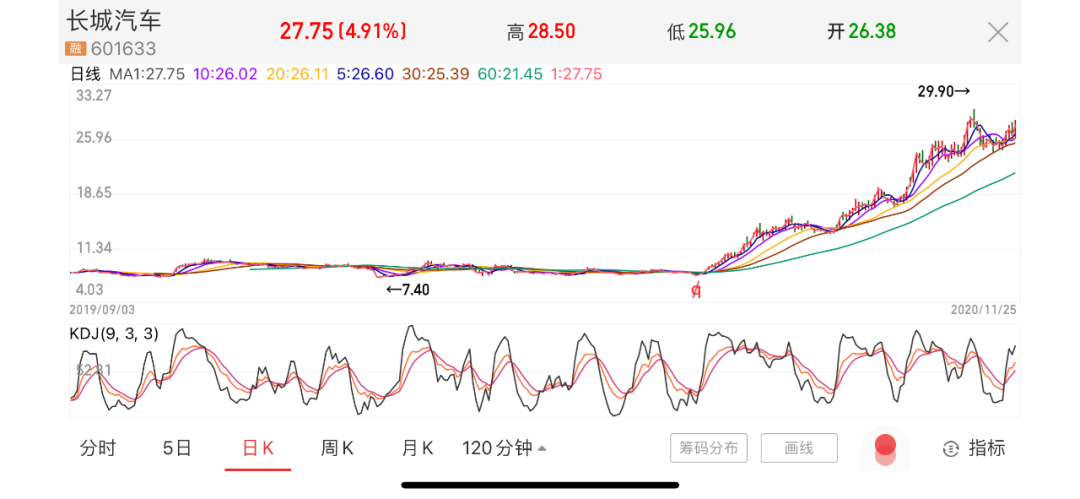
Task: Tap the iOS home indicator bar
Action: [540, 485]
